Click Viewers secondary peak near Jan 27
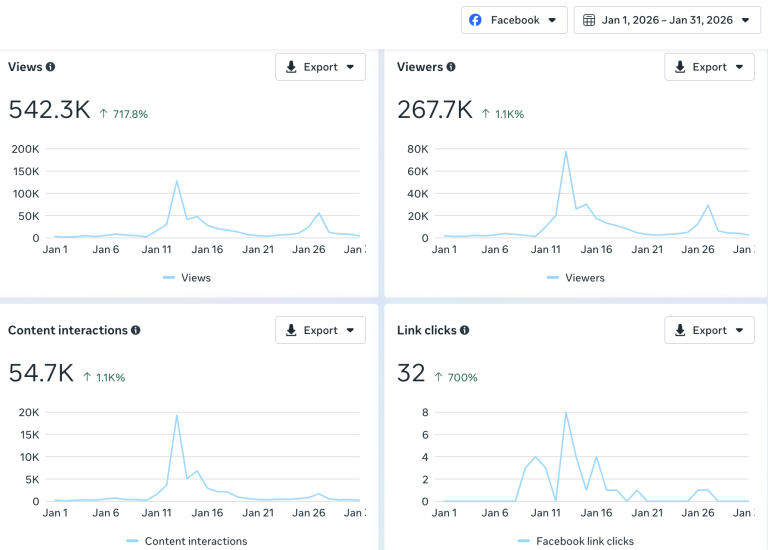This screenshot has width=768, height=550. click(x=708, y=205)
